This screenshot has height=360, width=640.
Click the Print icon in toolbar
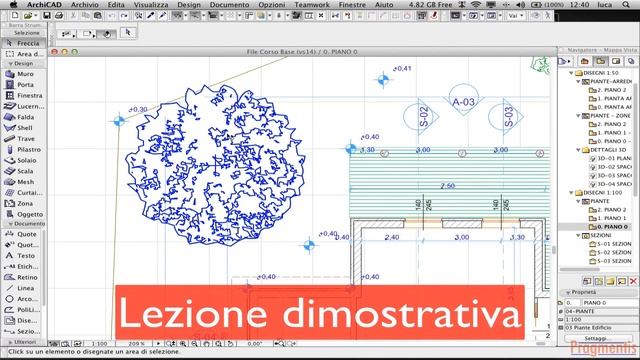coord(59,16)
